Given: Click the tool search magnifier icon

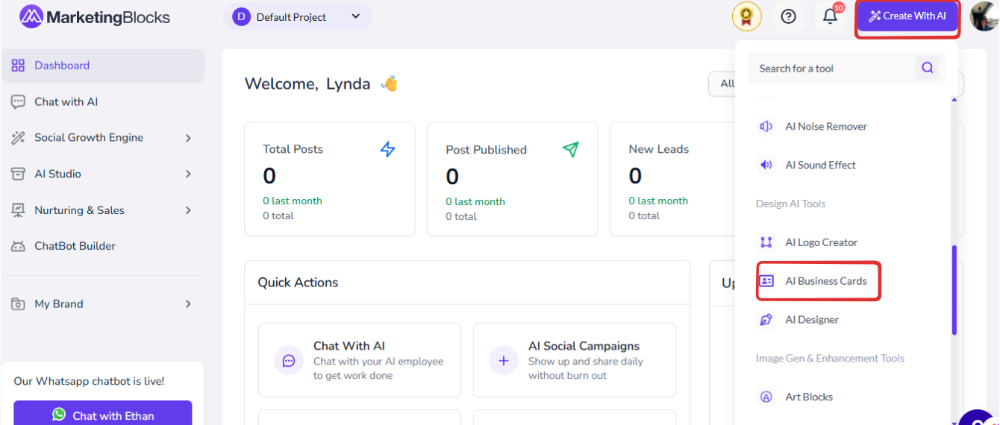Looking at the screenshot, I should point(928,68).
